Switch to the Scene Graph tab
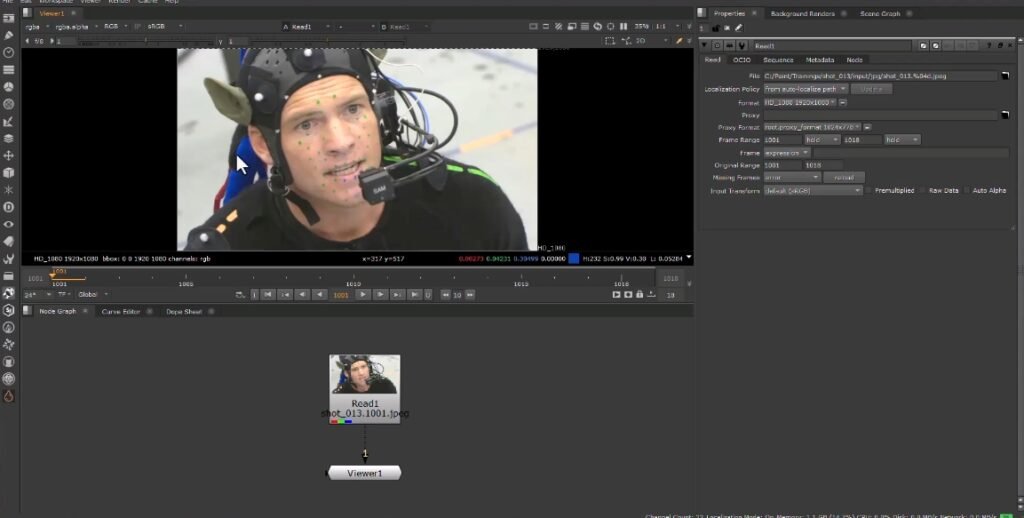The image size is (1024, 518). click(x=880, y=14)
